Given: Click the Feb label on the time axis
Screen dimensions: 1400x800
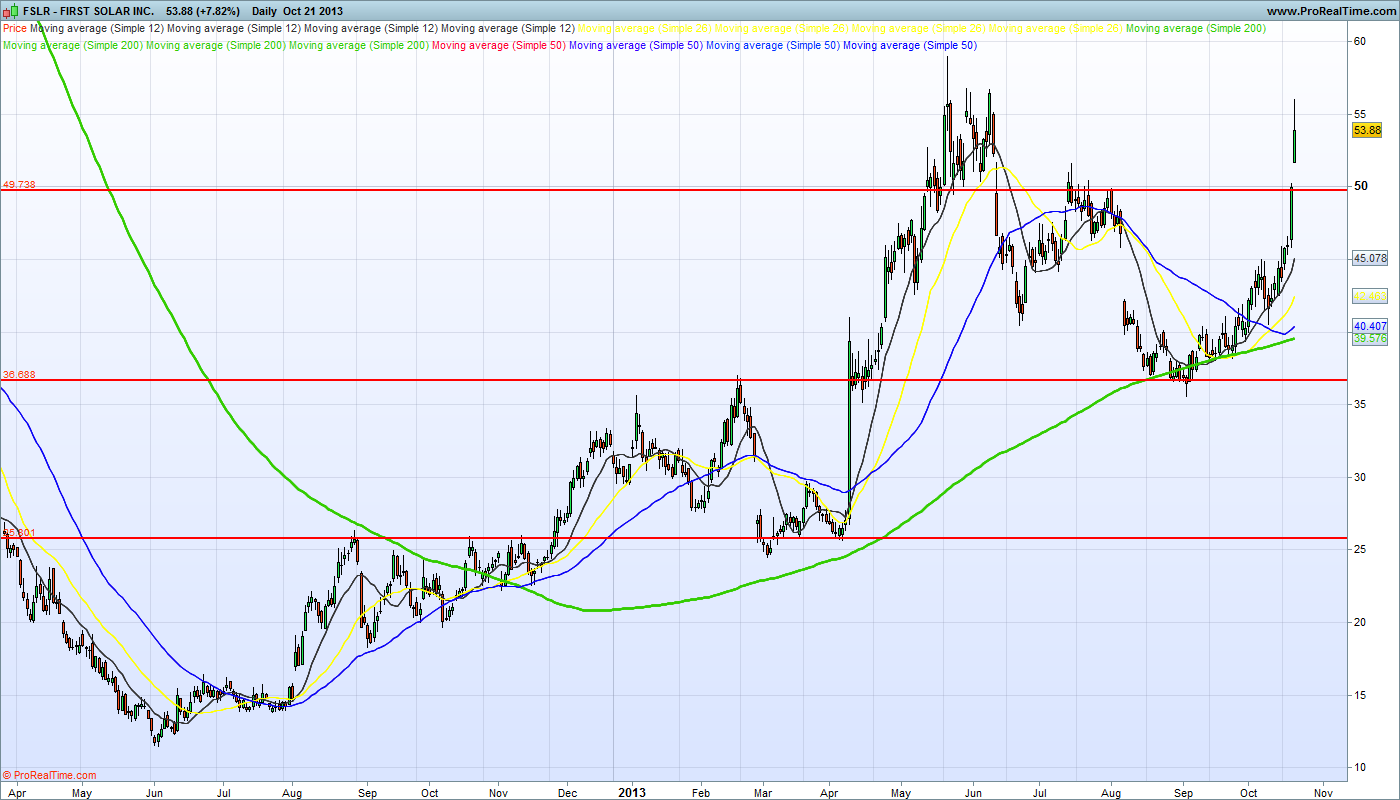Looking at the screenshot, I should coord(701,792).
